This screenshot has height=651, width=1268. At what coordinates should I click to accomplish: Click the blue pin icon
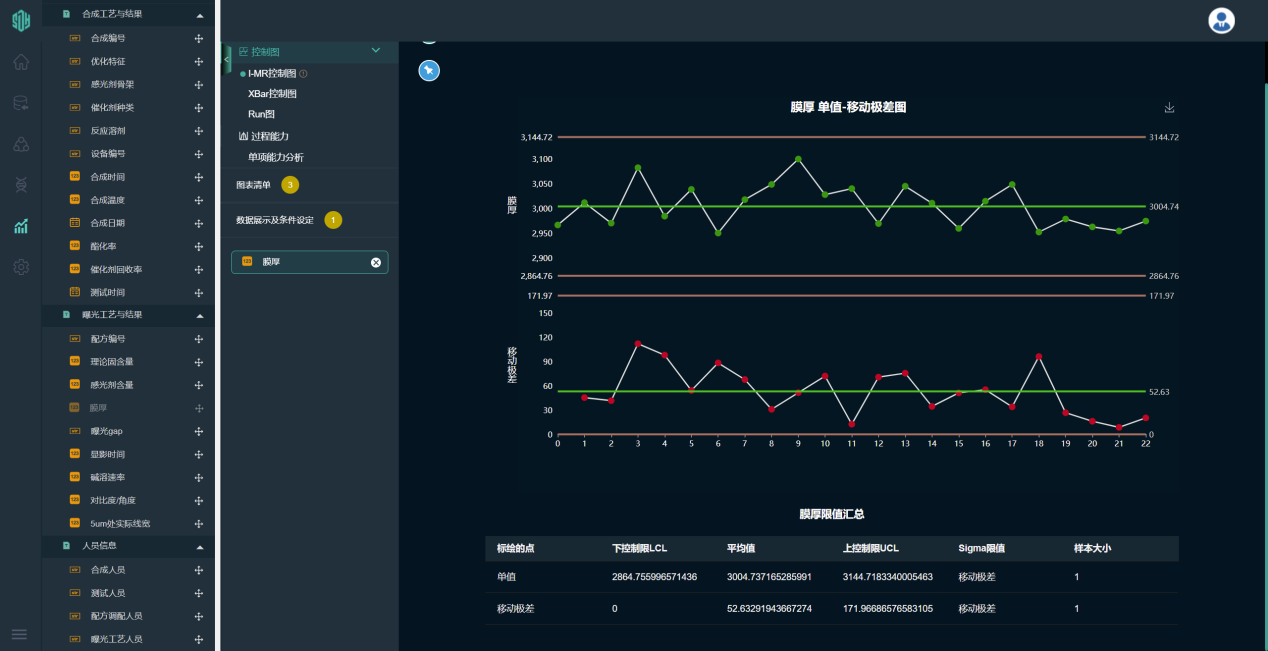tap(429, 70)
